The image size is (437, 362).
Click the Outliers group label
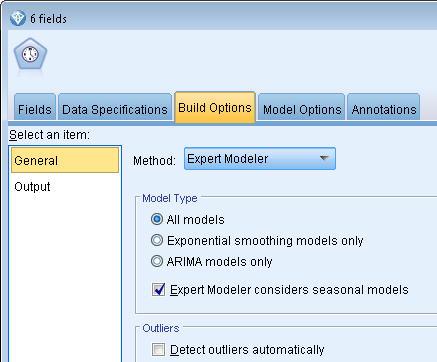click(161, 328)
